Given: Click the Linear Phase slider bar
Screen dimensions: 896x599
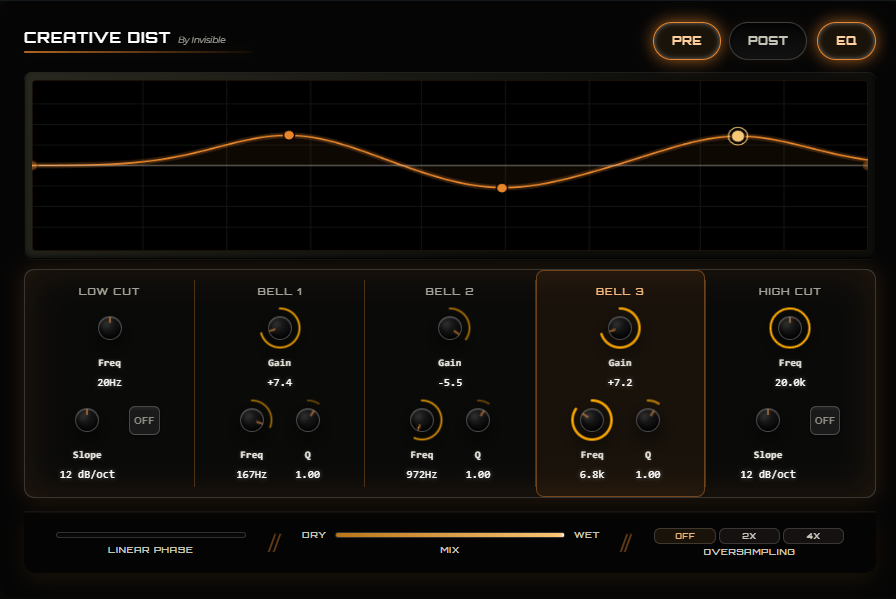Looking at the screenshot, I should click(151, 535).
